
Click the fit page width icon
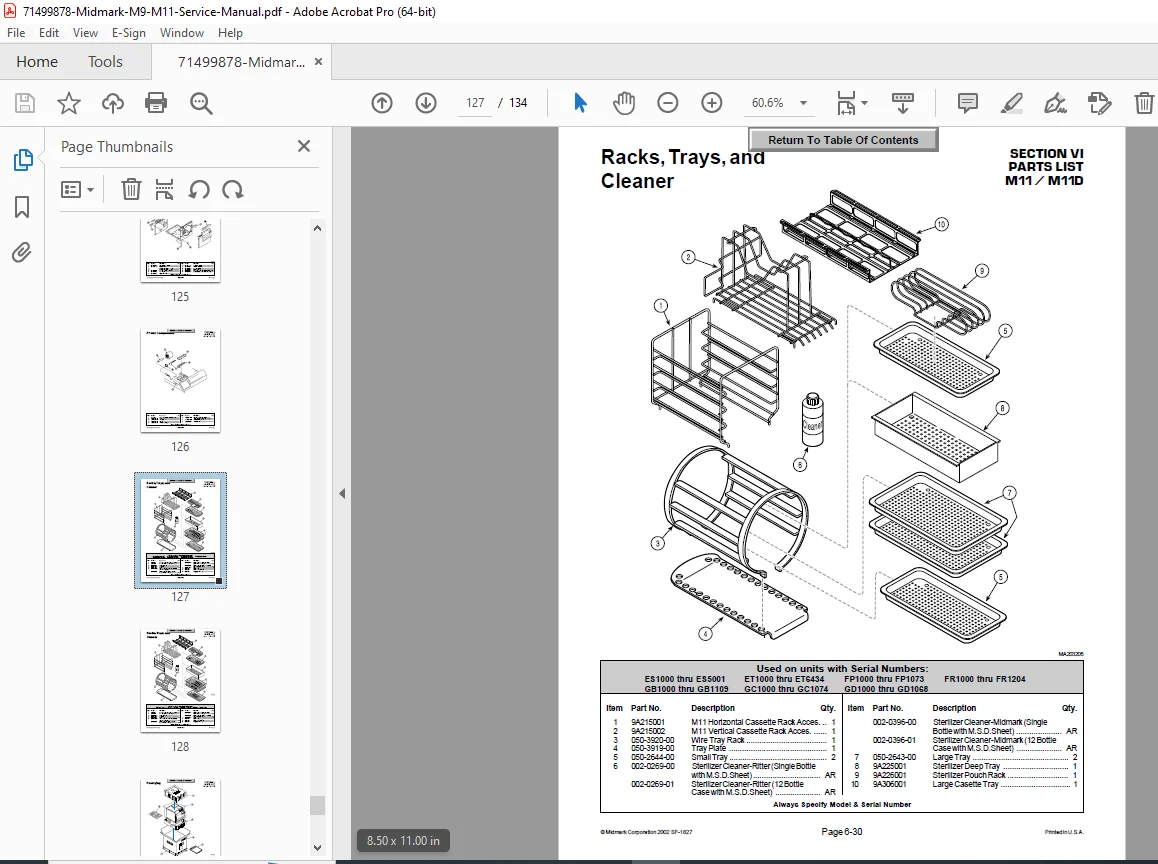(846, 103)
